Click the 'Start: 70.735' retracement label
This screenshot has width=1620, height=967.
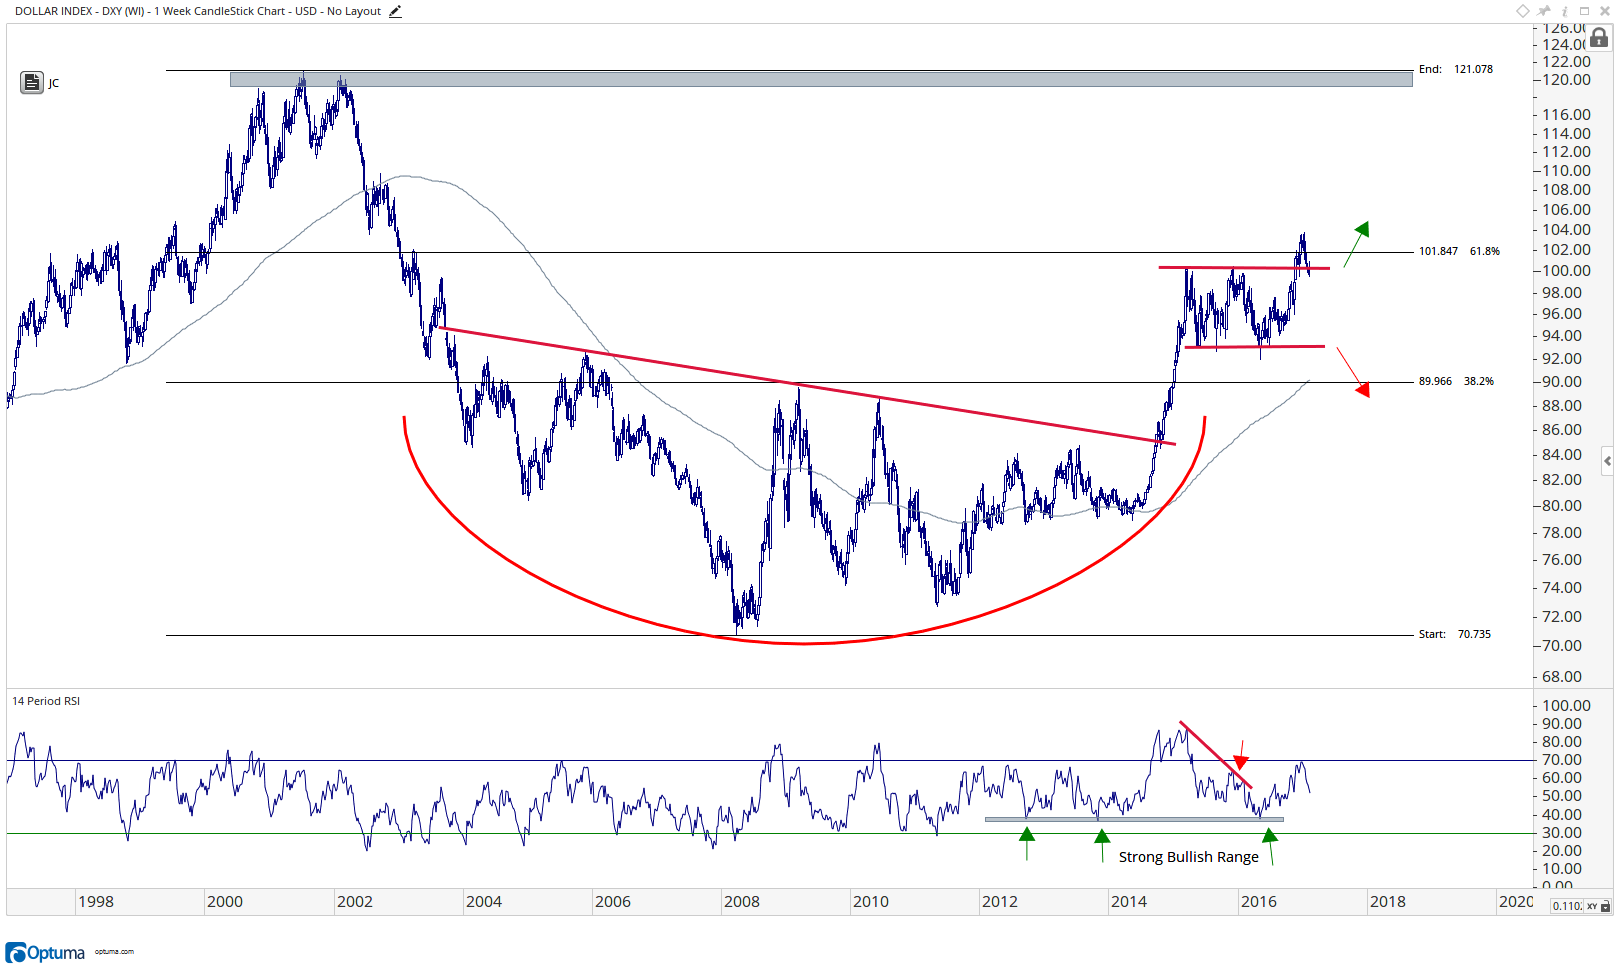click(1454, 634)
